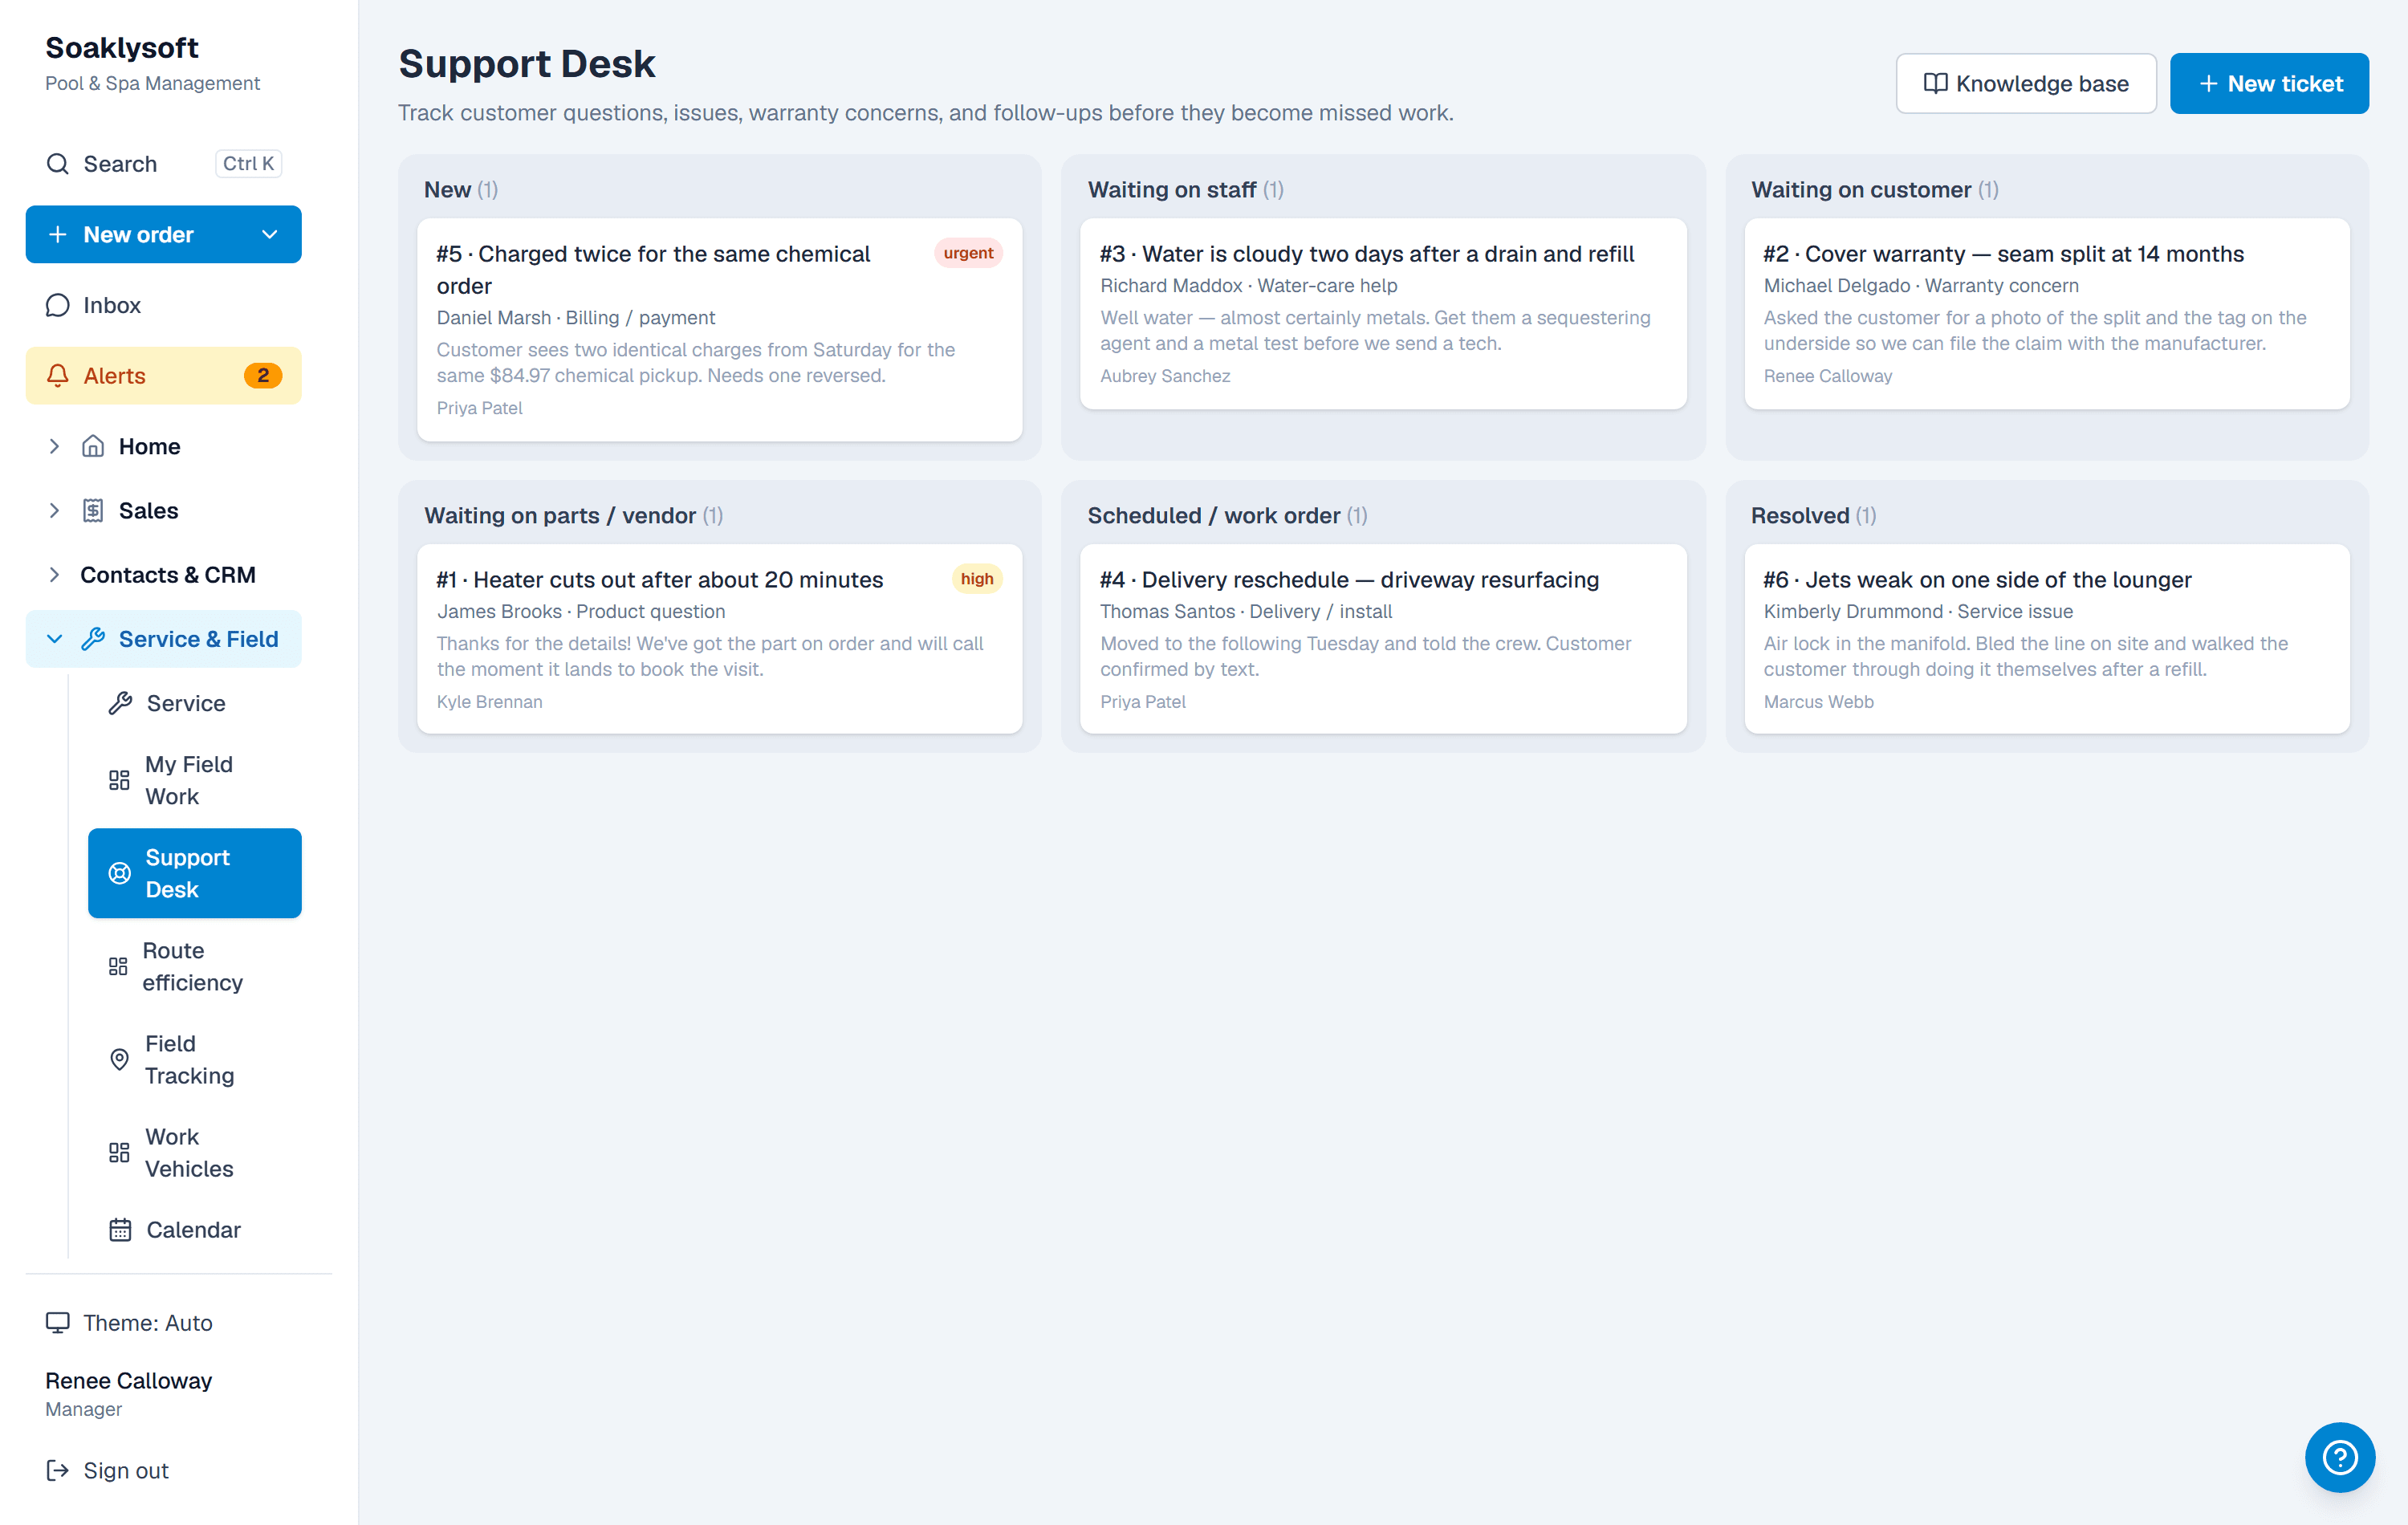
Task: Click the New order button label
Action: click(138, 234)
